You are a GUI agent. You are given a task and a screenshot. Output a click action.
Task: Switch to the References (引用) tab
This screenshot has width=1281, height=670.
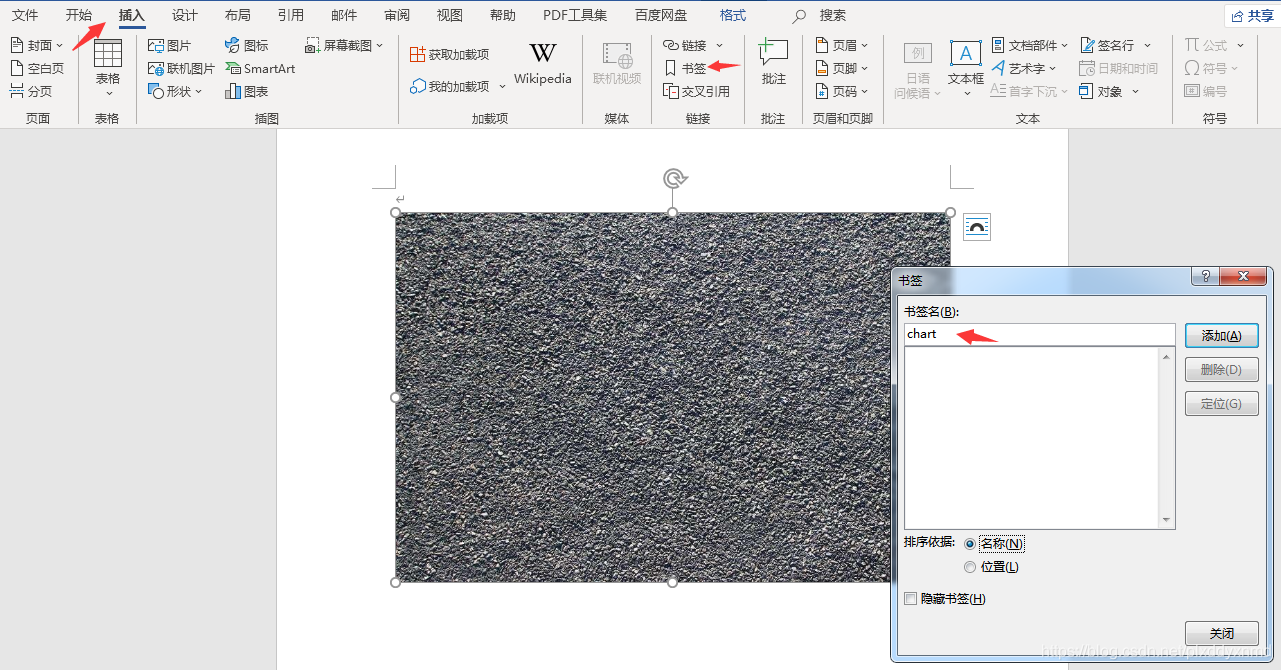(291, 15)
